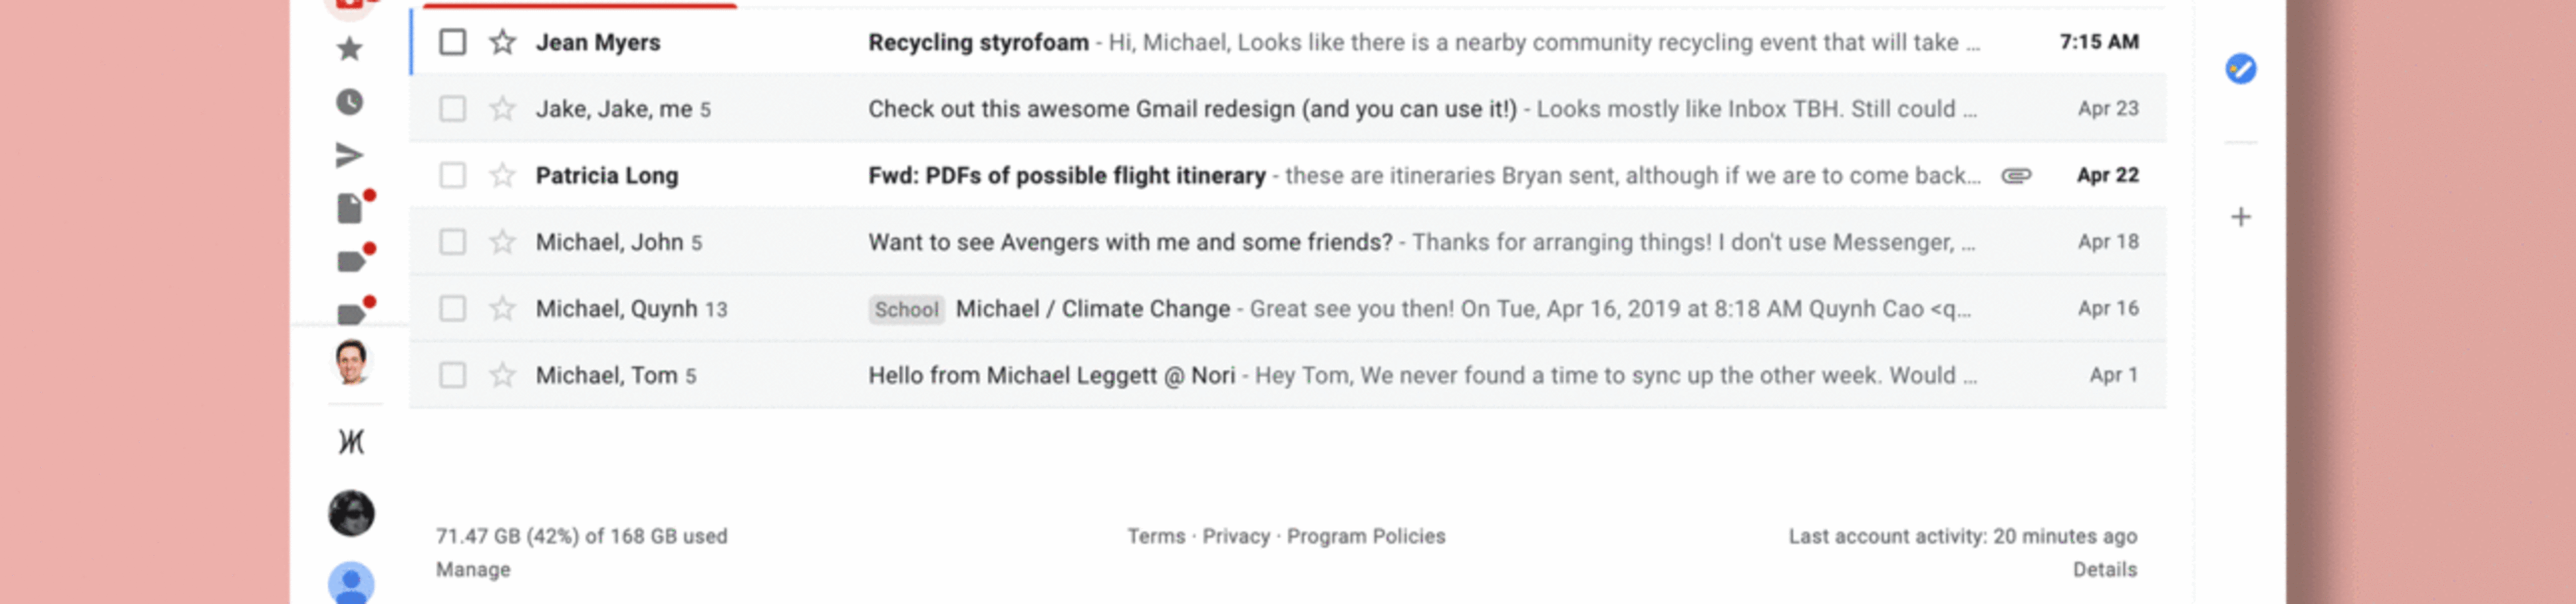Viewport: 2576px width, 604px height.
Task: Open the Manage storage link
Action: pos(473,569)
